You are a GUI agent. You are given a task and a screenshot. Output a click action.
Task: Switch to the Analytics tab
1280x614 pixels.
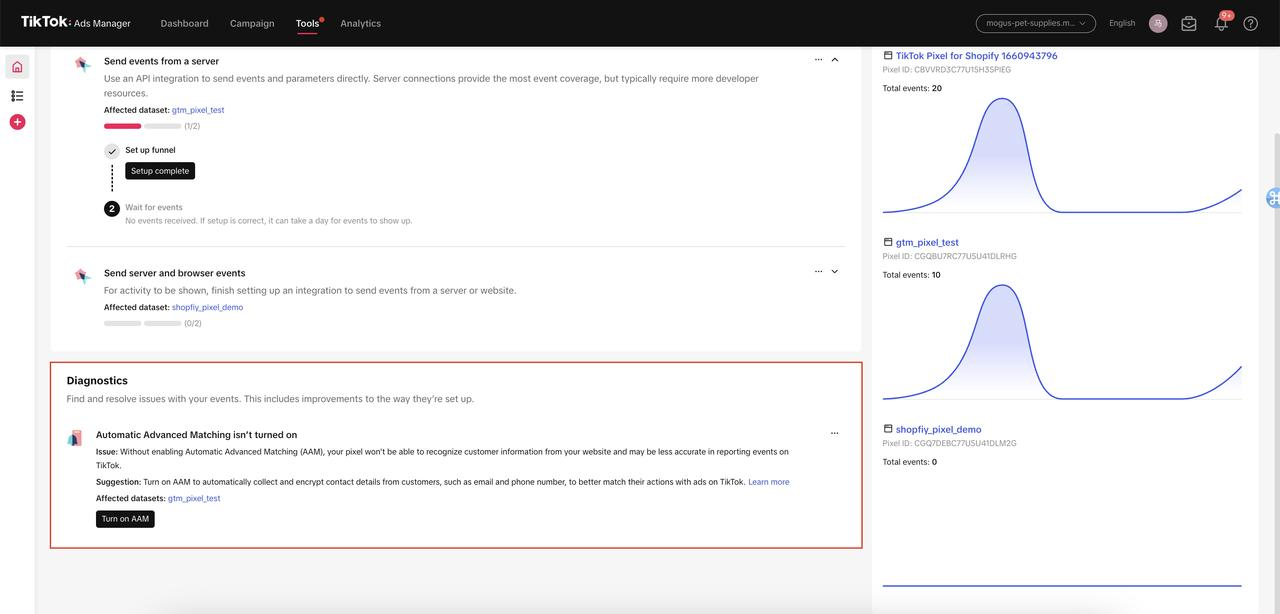[x=360, y=23]
